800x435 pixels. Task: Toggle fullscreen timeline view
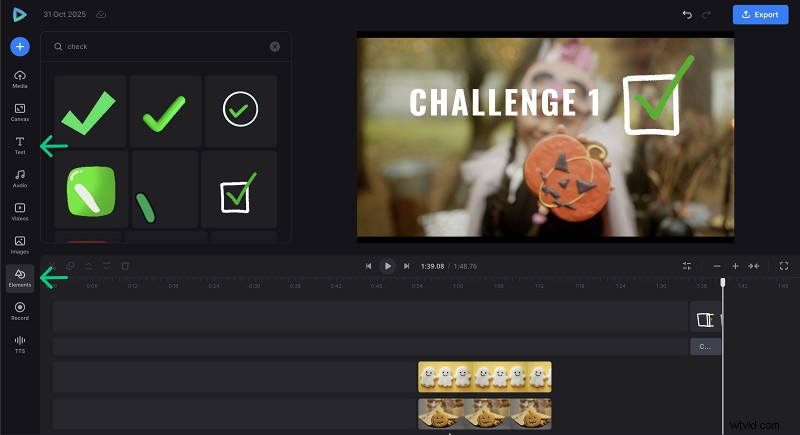click(x=783, y=266)
